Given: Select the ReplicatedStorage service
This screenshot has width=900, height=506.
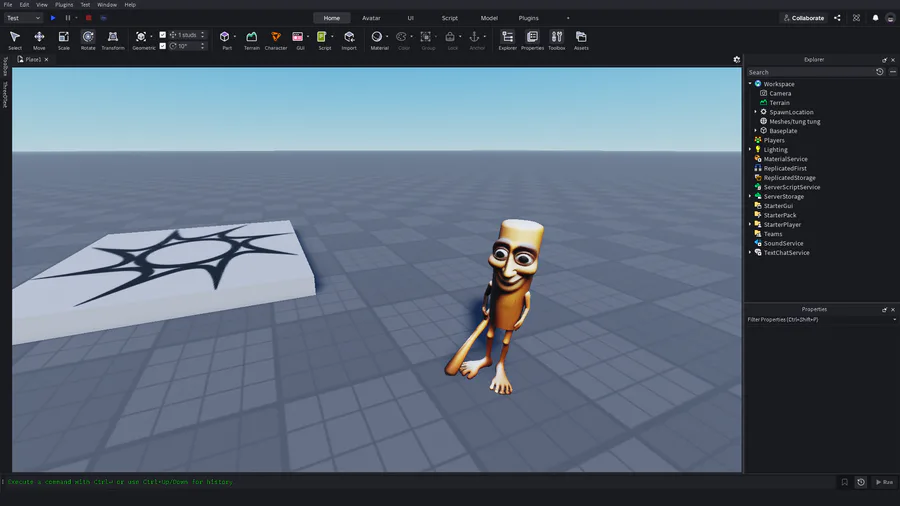Looking at the screenshot, I should 790,177.
